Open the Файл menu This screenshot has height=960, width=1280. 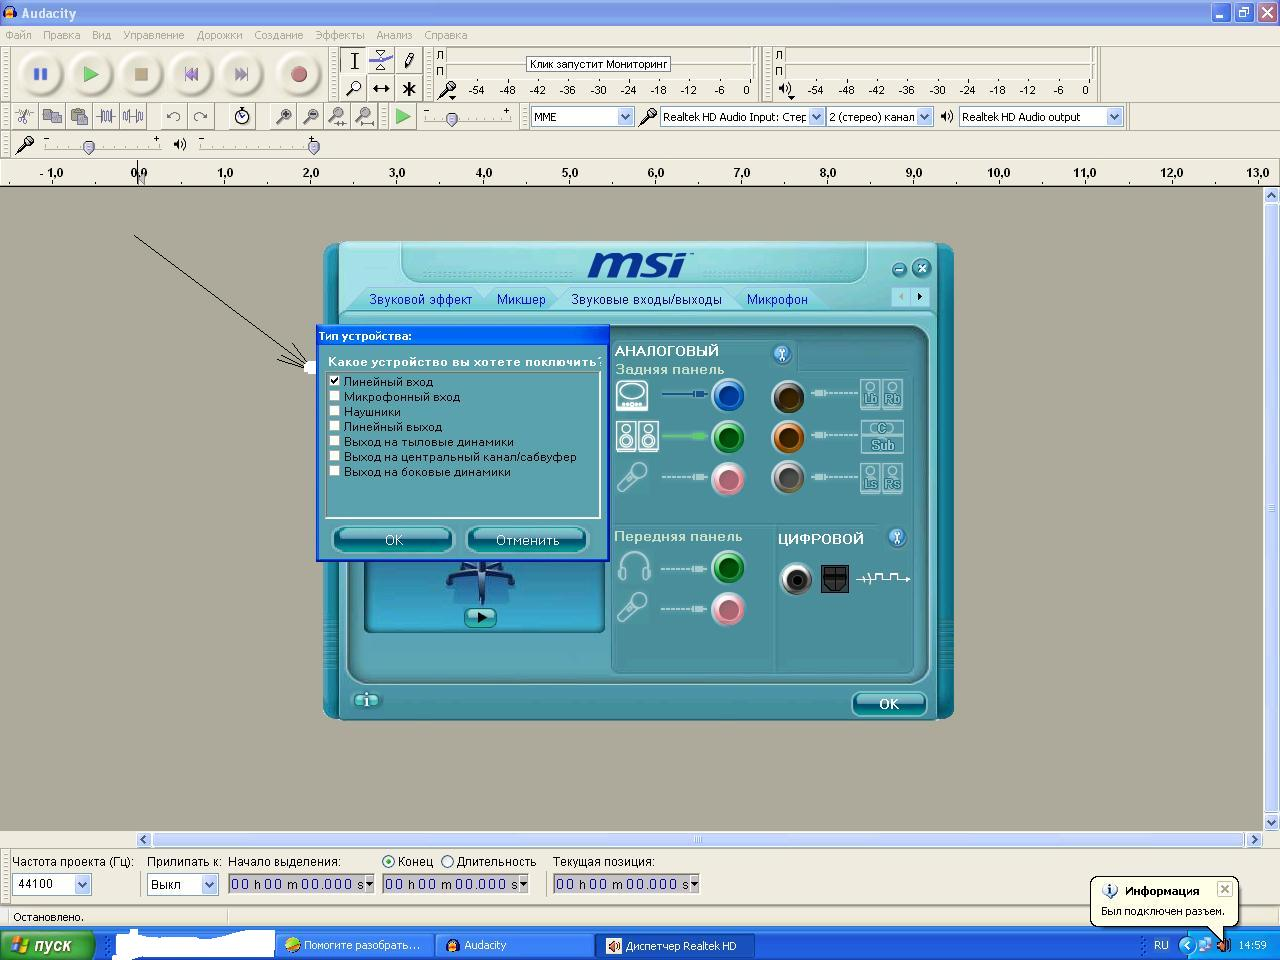tap(18, 35)
